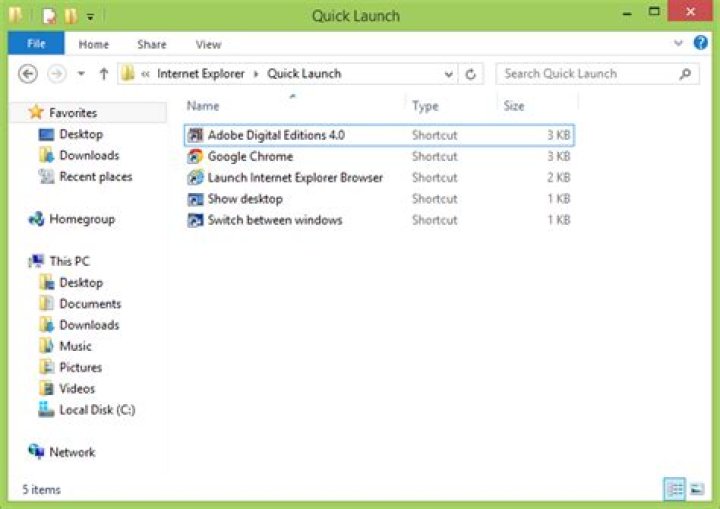Image resolution: width=720 pixels, height=509 pixels.
Task: Select the Adobe Digital Editions 4.0 shortcut icon
Action: click(x=195, y=135)
